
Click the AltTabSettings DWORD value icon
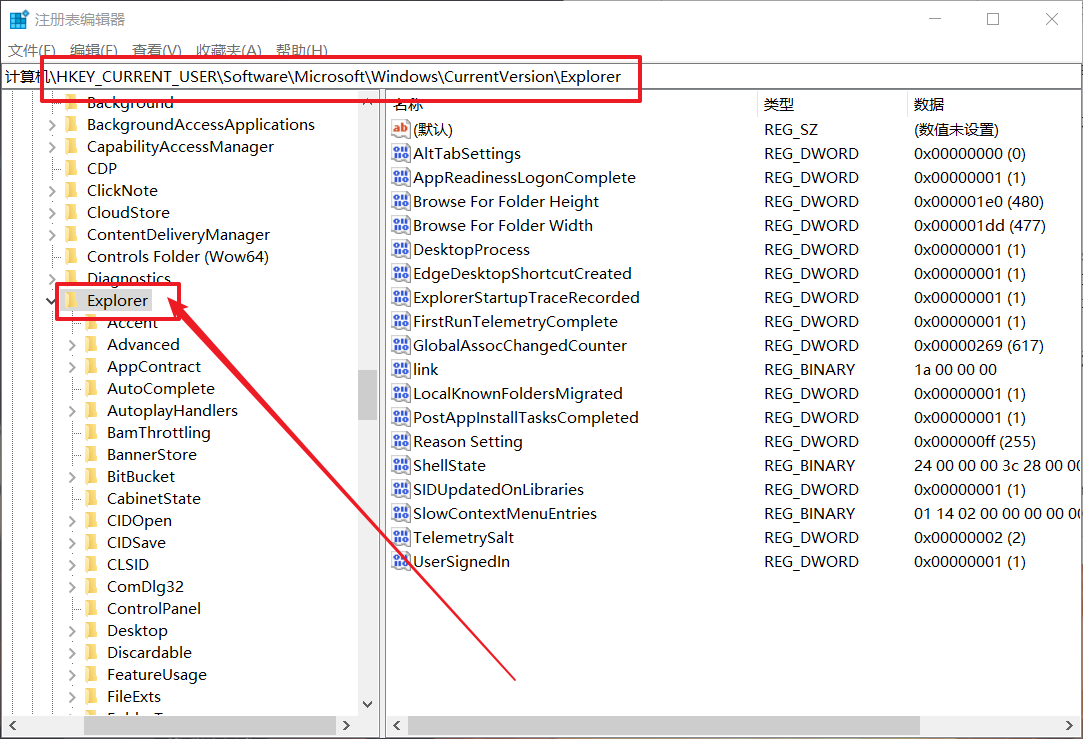[401, 154]
